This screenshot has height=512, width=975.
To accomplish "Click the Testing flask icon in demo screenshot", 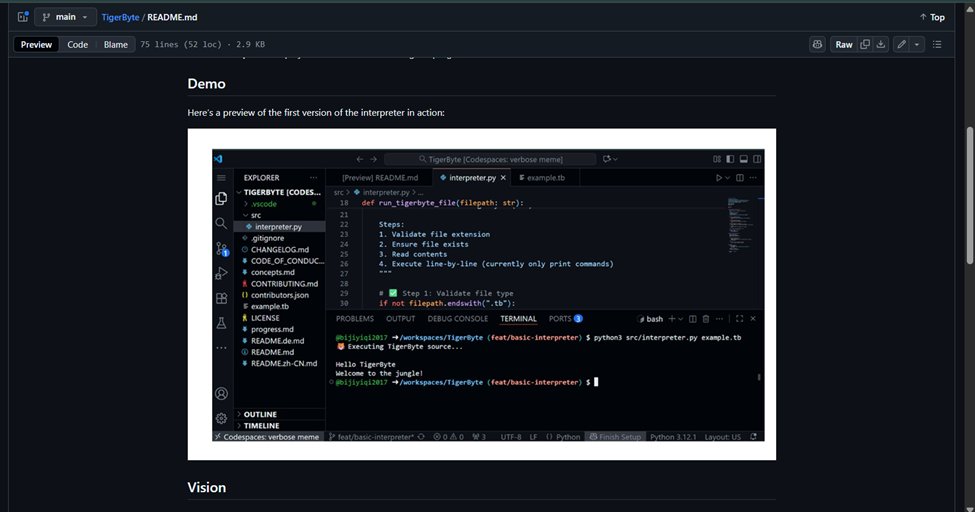I will pos(221,323).
